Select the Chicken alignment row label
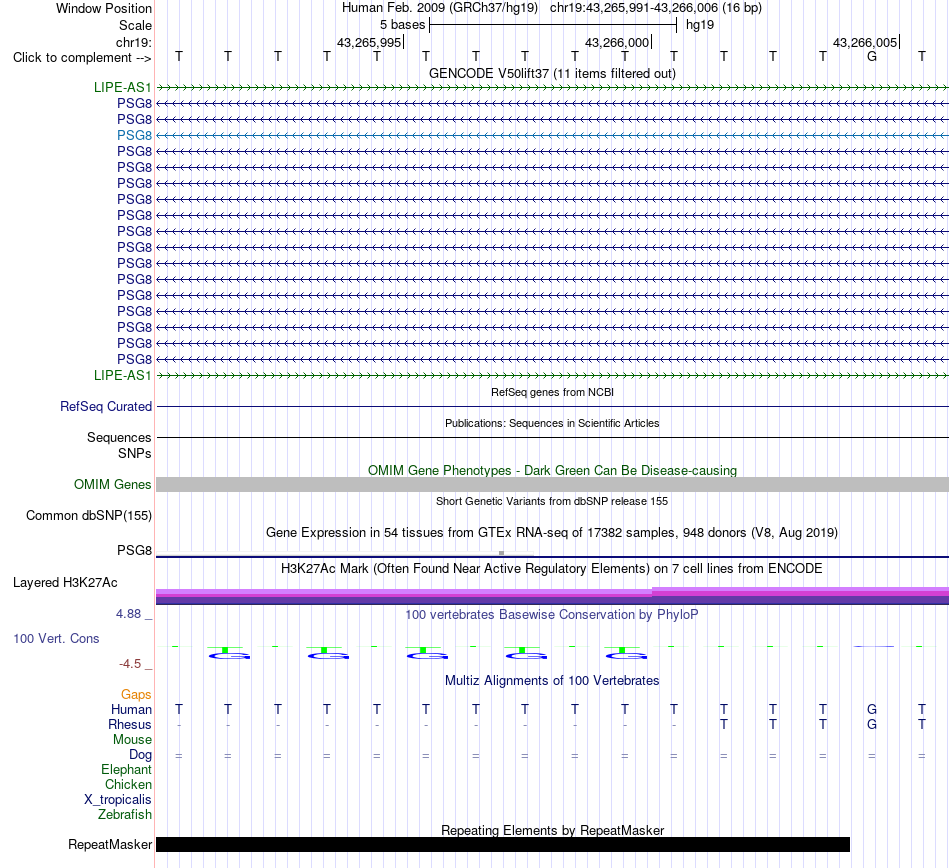 tap(128, 784)
